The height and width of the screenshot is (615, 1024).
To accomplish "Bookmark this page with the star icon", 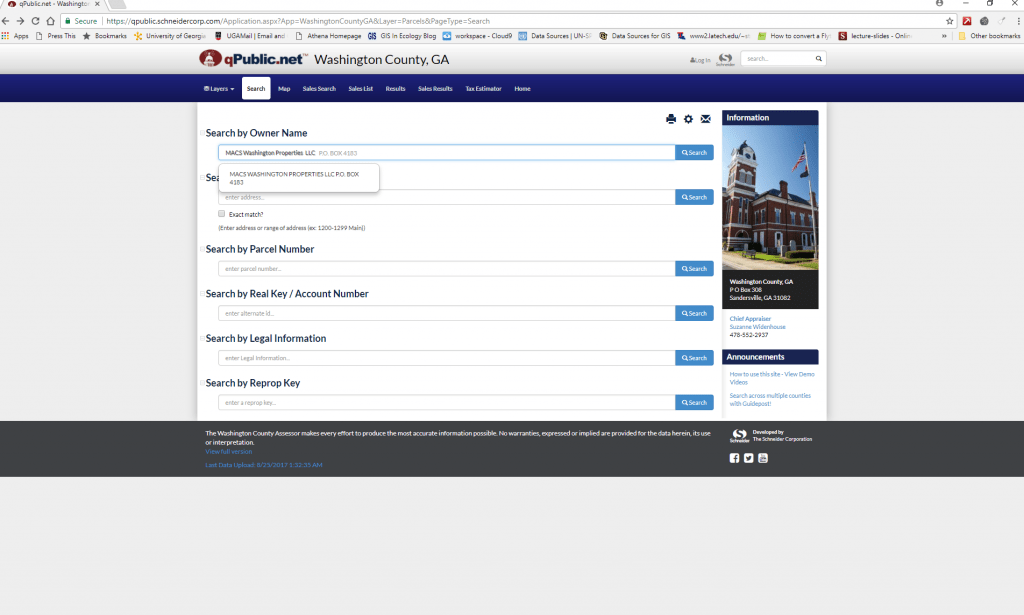I will 949,20.
